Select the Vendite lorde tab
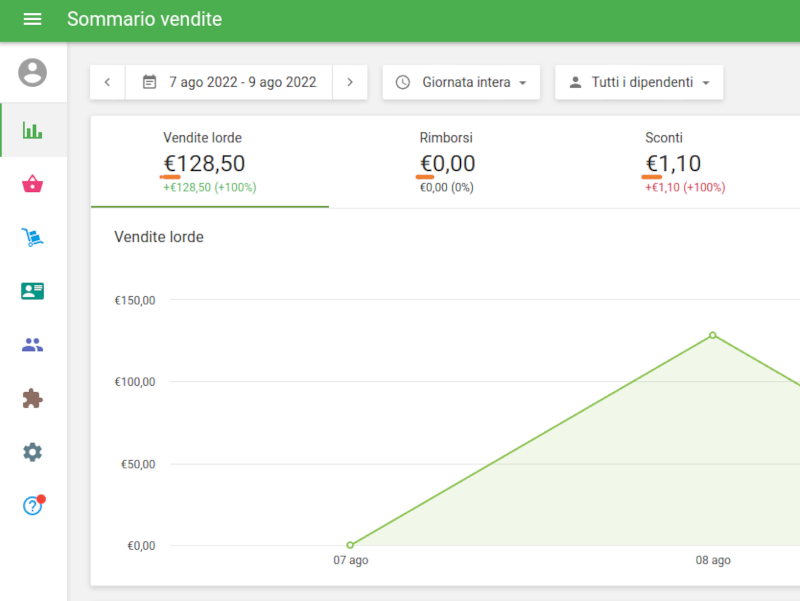The width and height of the screenshot is (800, 601). point(209,162)
